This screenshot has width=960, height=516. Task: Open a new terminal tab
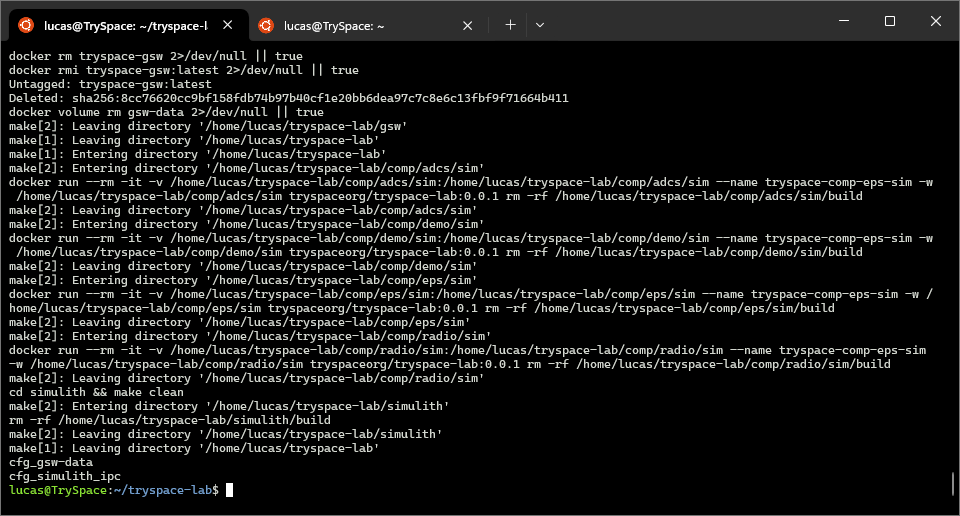coord(510,25)
